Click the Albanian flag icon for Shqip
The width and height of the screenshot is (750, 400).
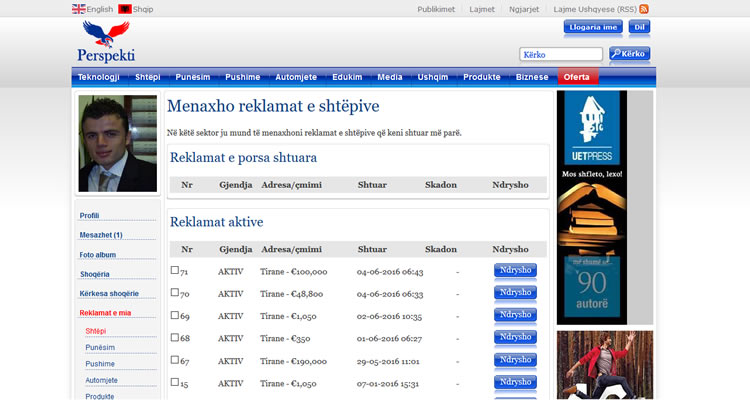(x=125, y=8)
